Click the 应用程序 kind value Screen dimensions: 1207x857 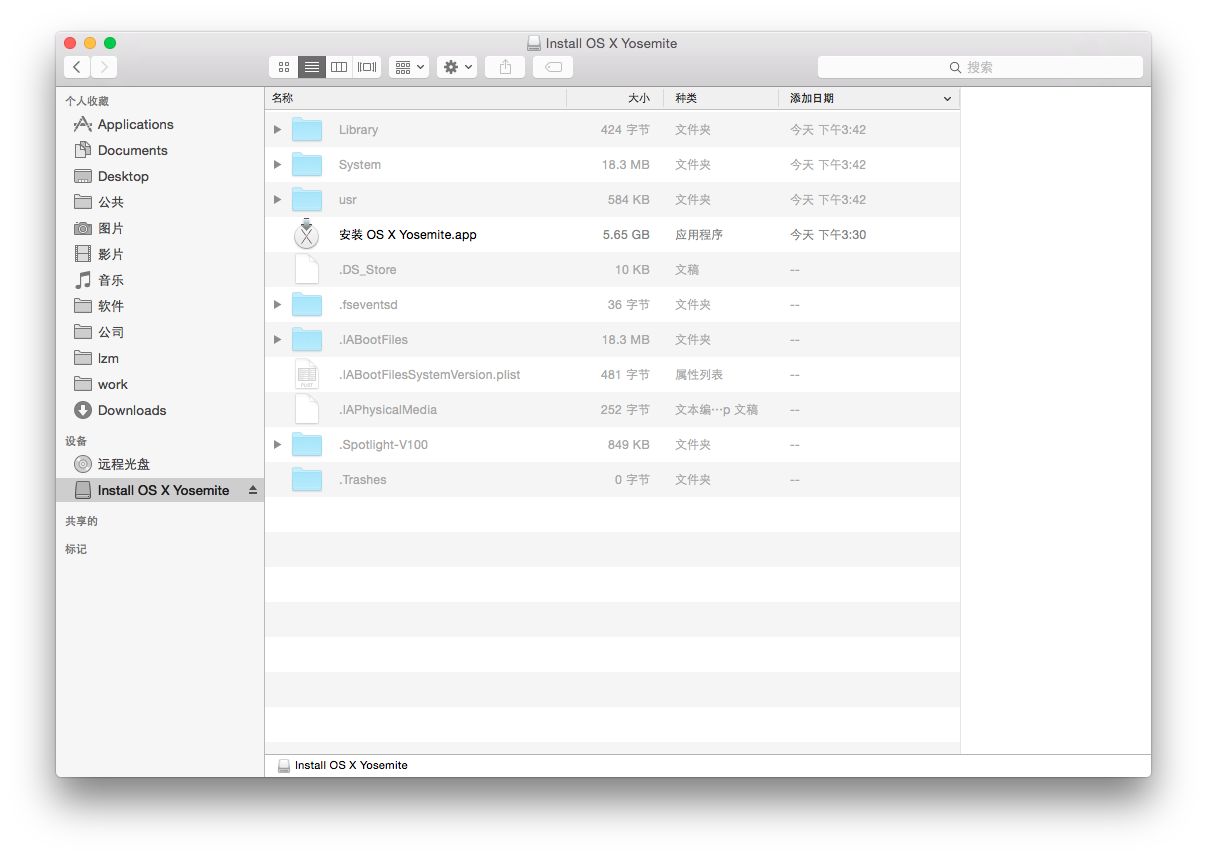point(699,235)
